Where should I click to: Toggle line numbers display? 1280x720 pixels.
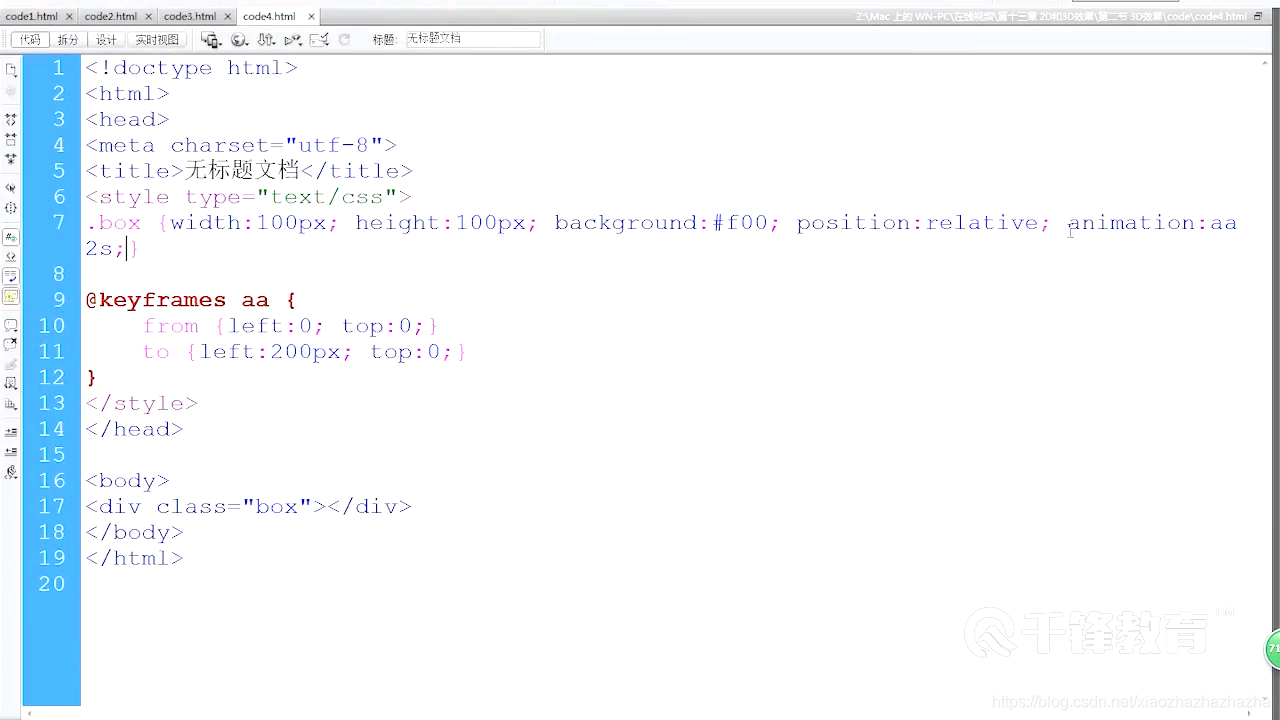(x=11, y=237)
